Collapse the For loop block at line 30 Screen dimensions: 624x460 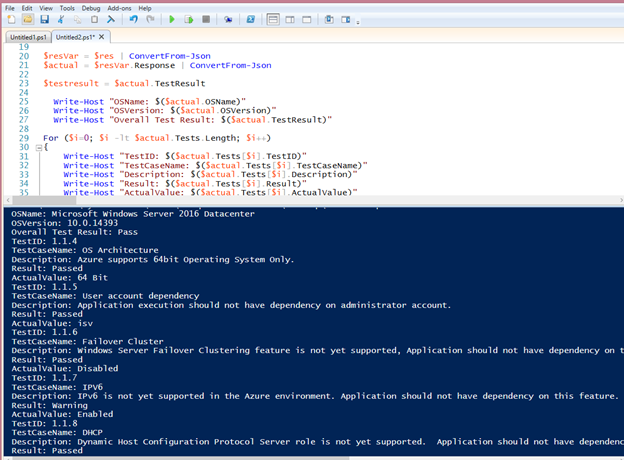[39, 148]
